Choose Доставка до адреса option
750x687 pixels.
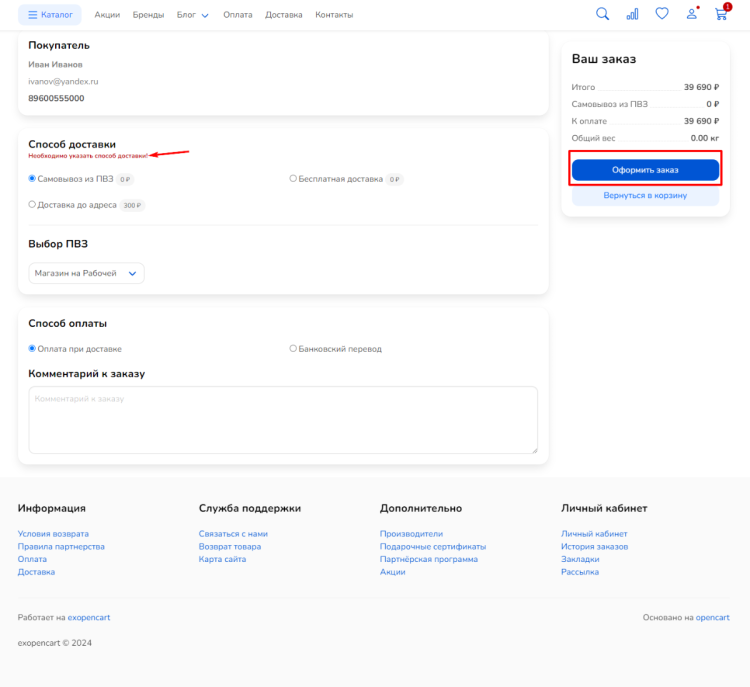coord(32,205)
